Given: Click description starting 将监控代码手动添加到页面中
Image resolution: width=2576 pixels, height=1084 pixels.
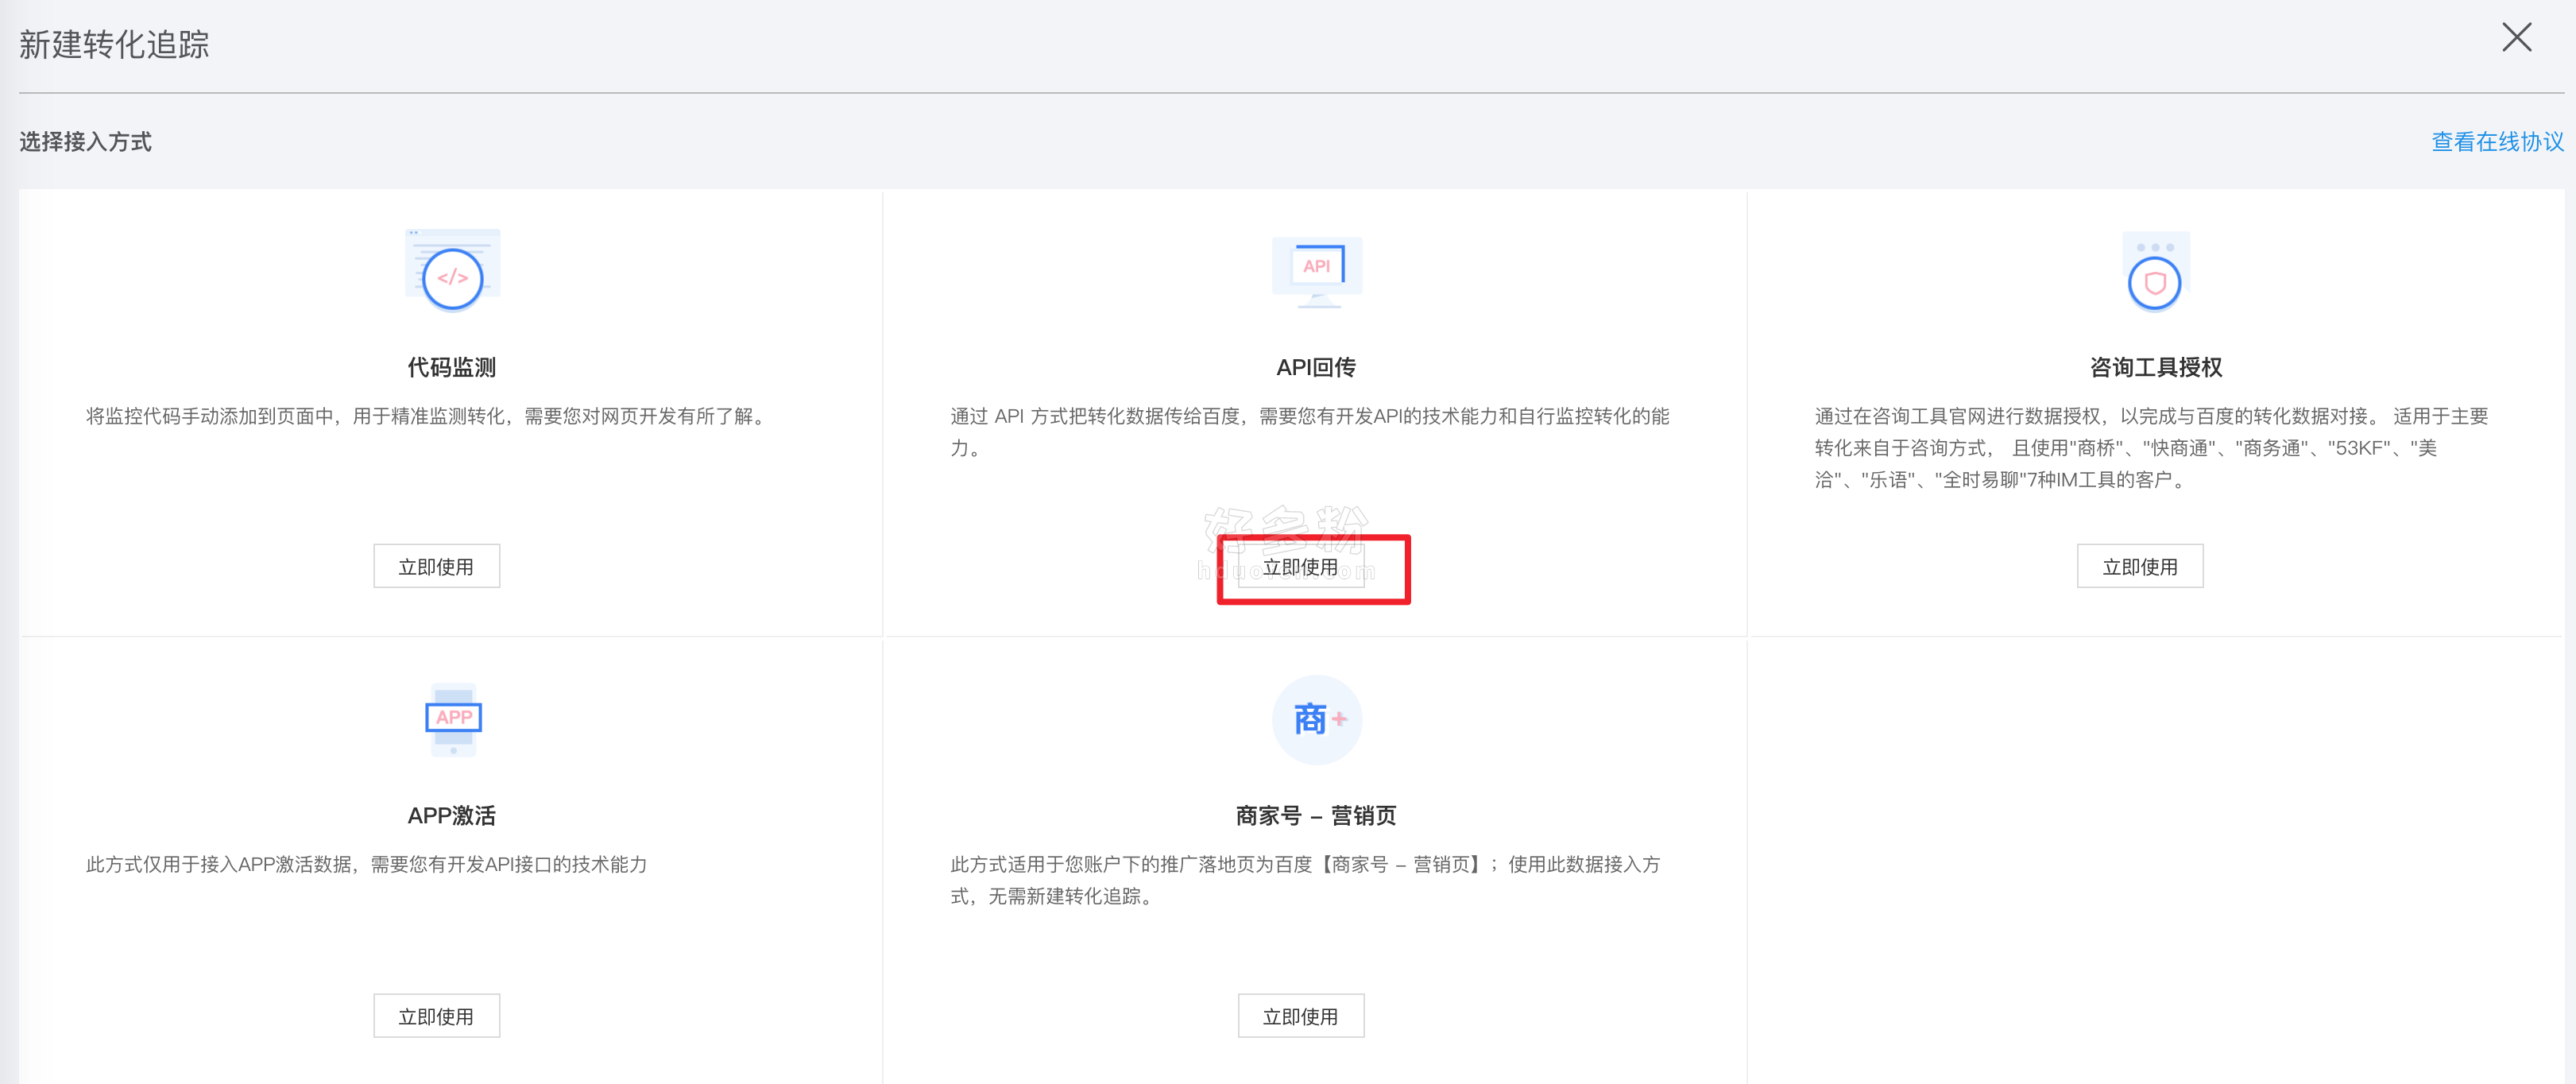Looking at the screenshot, I should 428,416.
